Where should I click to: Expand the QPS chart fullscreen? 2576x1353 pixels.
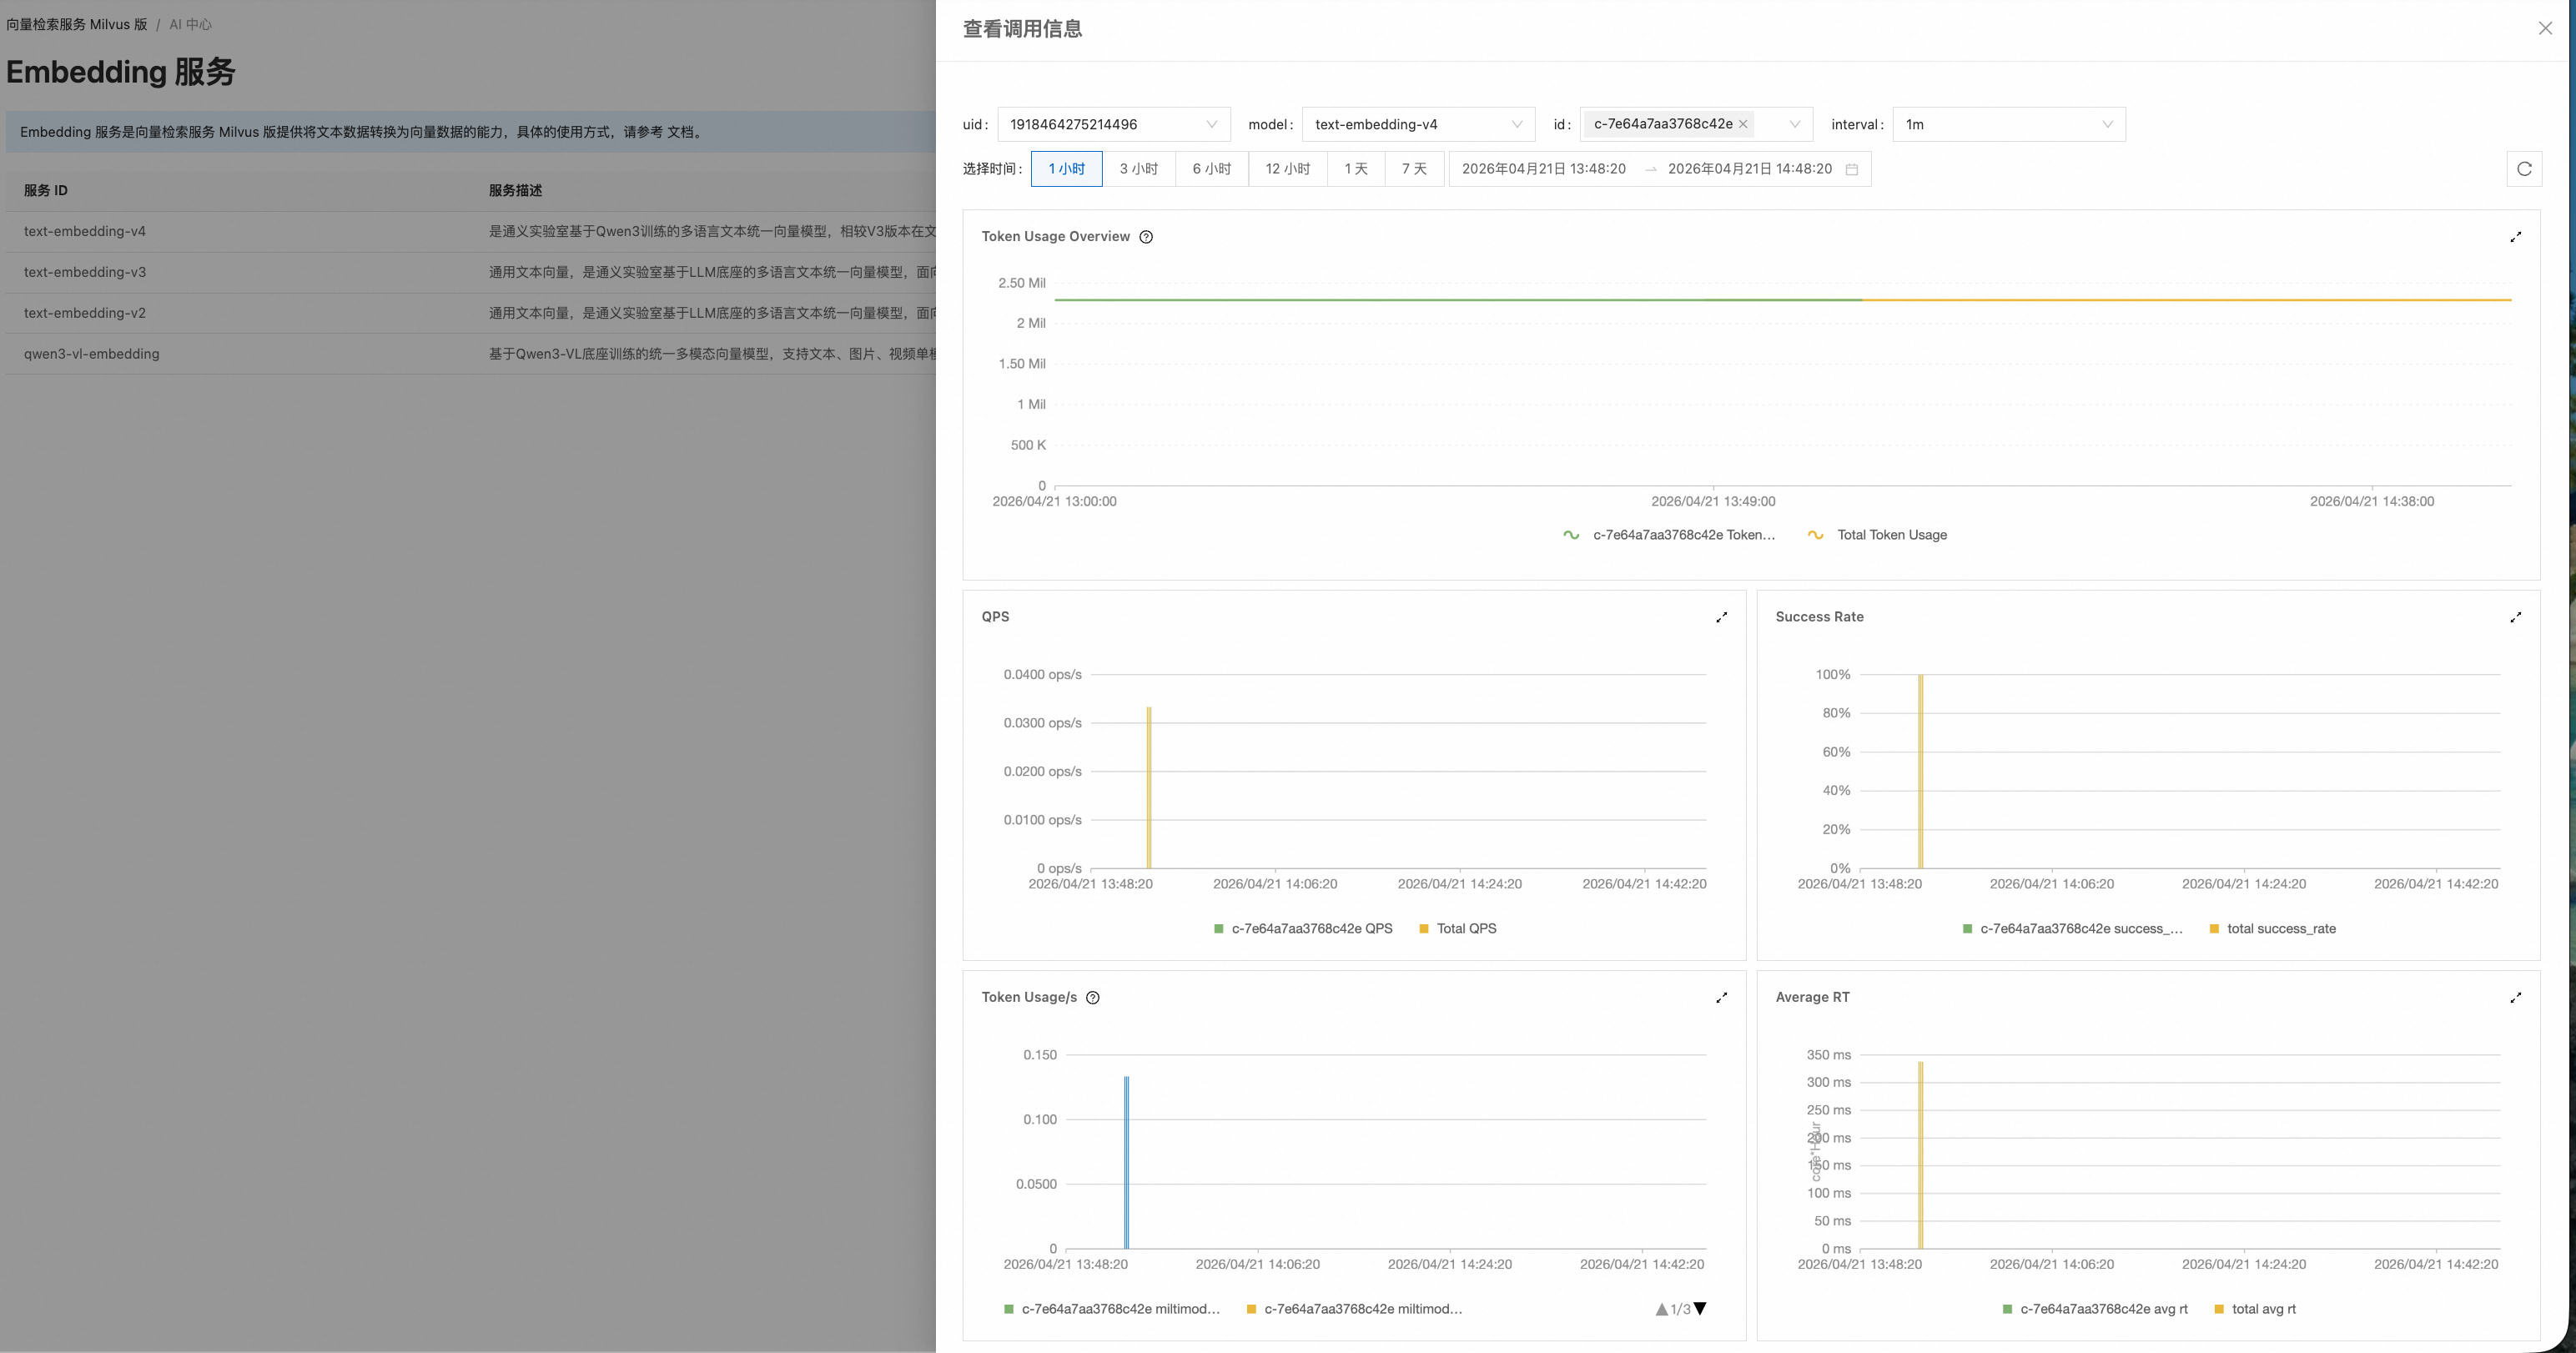coord(1721,617)
